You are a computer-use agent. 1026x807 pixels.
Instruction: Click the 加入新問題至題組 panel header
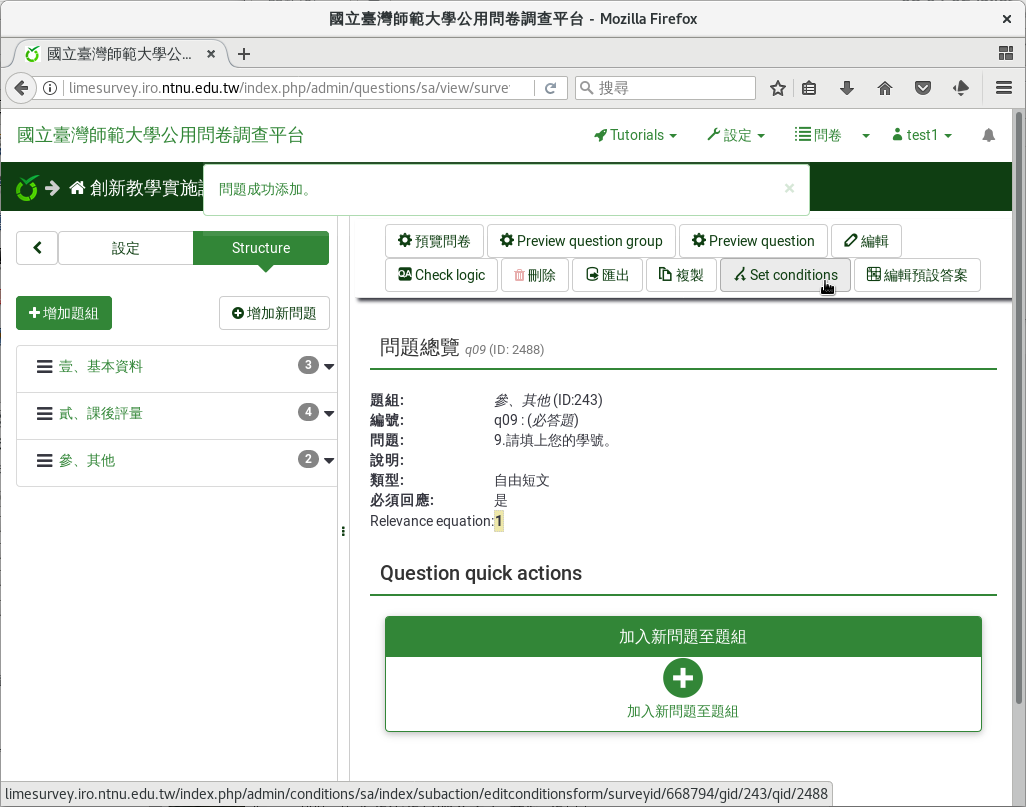click(683, 637)
